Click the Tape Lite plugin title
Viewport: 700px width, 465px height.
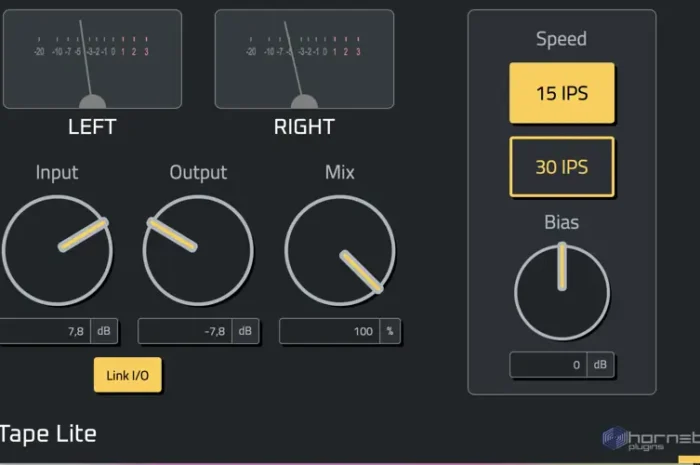coord(48,434)
